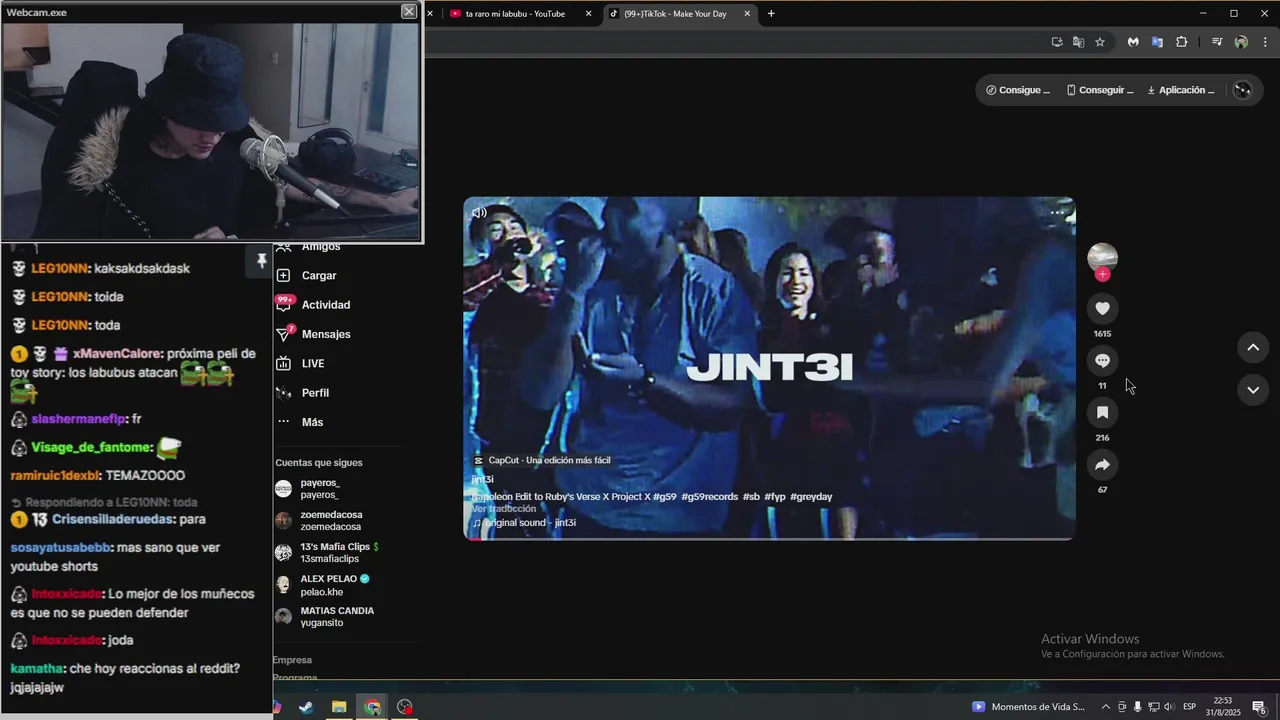The image size is (1280, 720).
Task: Open Chrome extensions puzzle icon
Action: click(x=1182, y=42)
